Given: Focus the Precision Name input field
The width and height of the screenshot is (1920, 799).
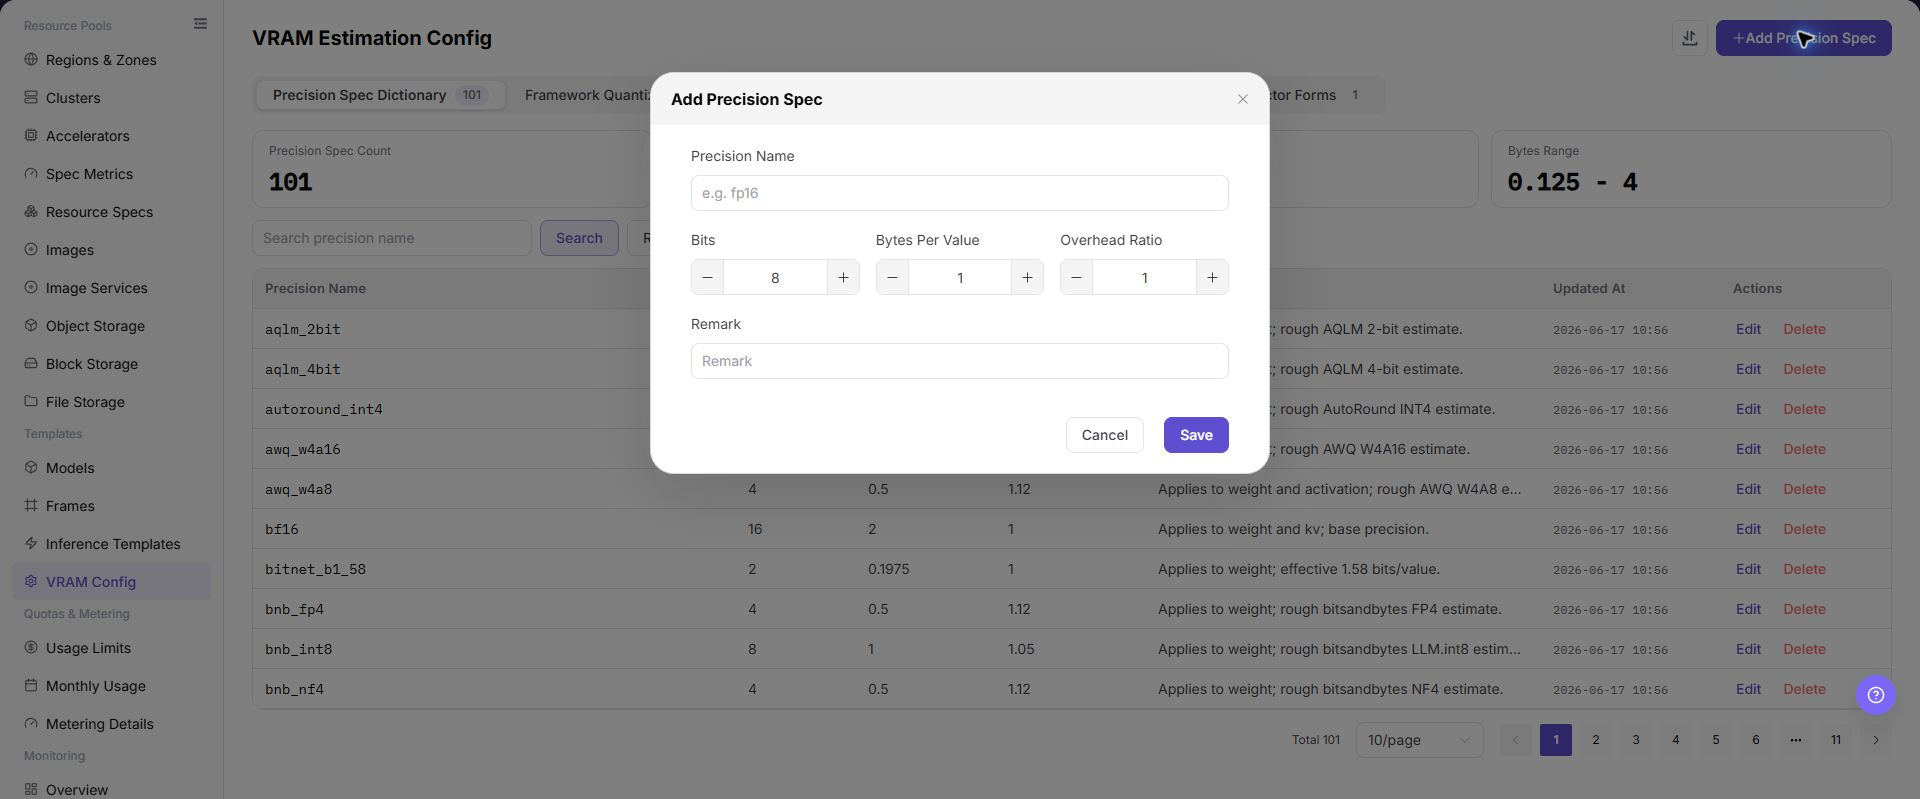Looking at the screenshot, I should coord(959,193).
